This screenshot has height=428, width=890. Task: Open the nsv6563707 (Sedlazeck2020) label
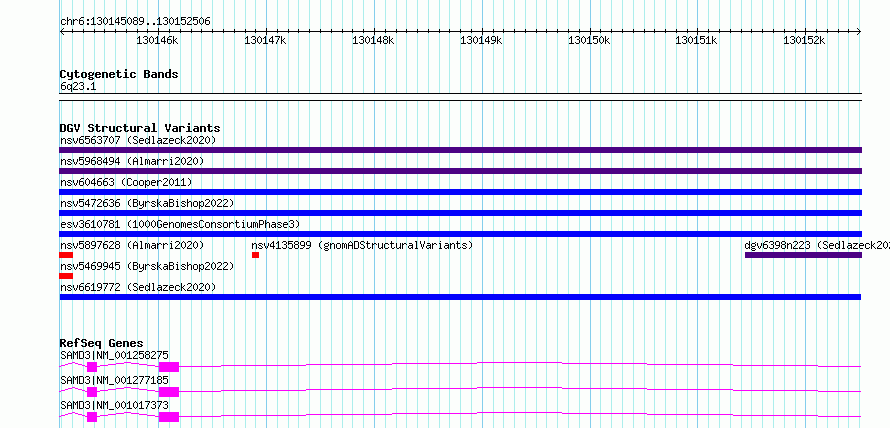138,140
